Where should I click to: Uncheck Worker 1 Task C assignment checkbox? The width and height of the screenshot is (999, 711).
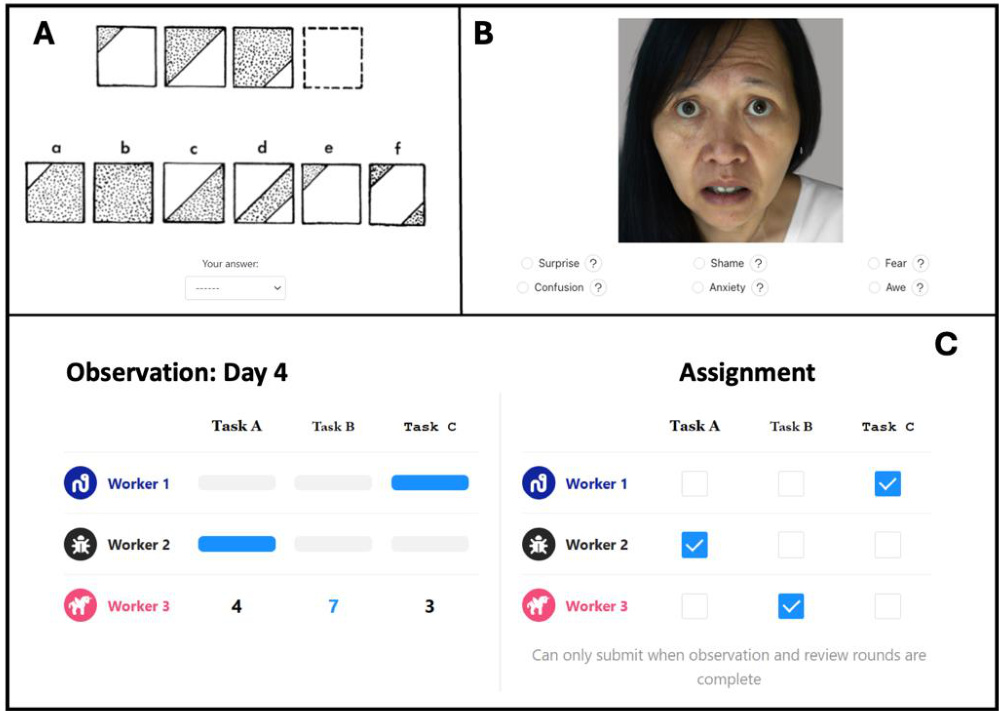coord(887,484)
